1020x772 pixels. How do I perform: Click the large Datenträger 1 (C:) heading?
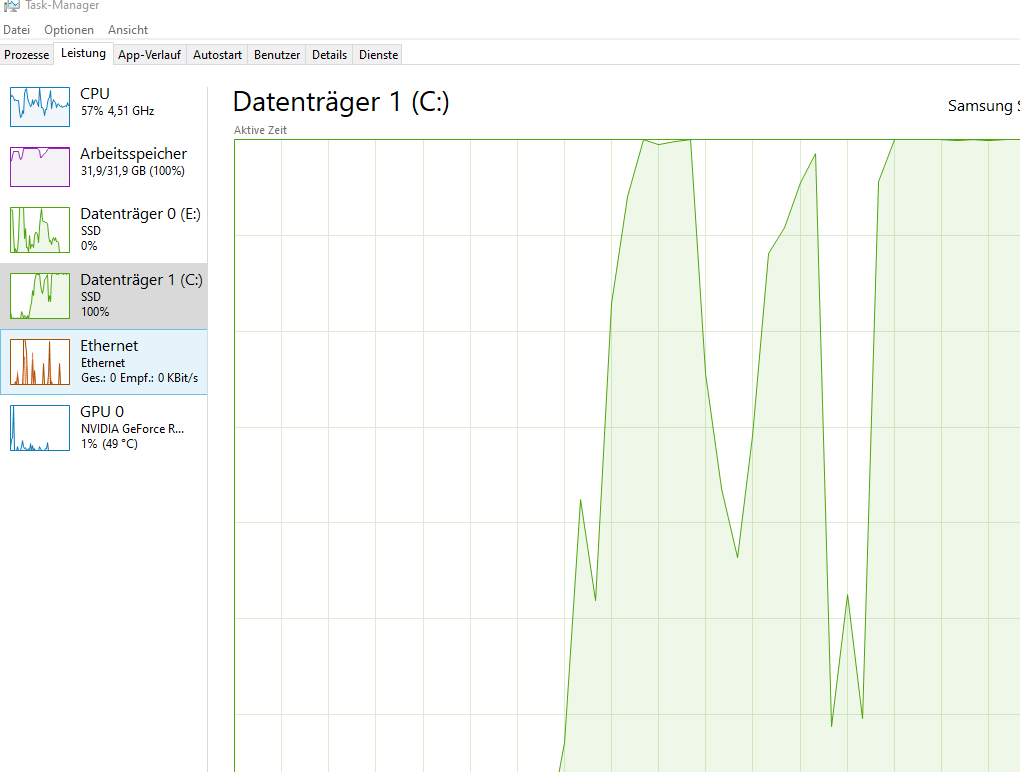341,102
